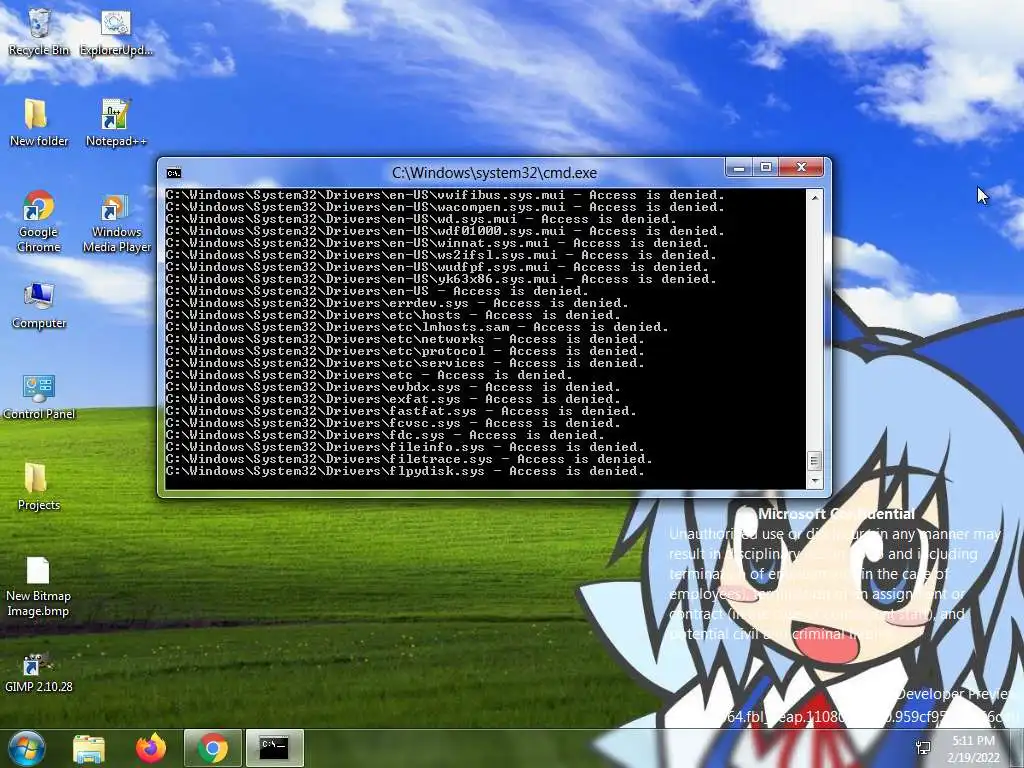Launch GIMP 2.10.28 from desktop
The width and height of the screenshot is (1024, 768).
coord(39,673)
